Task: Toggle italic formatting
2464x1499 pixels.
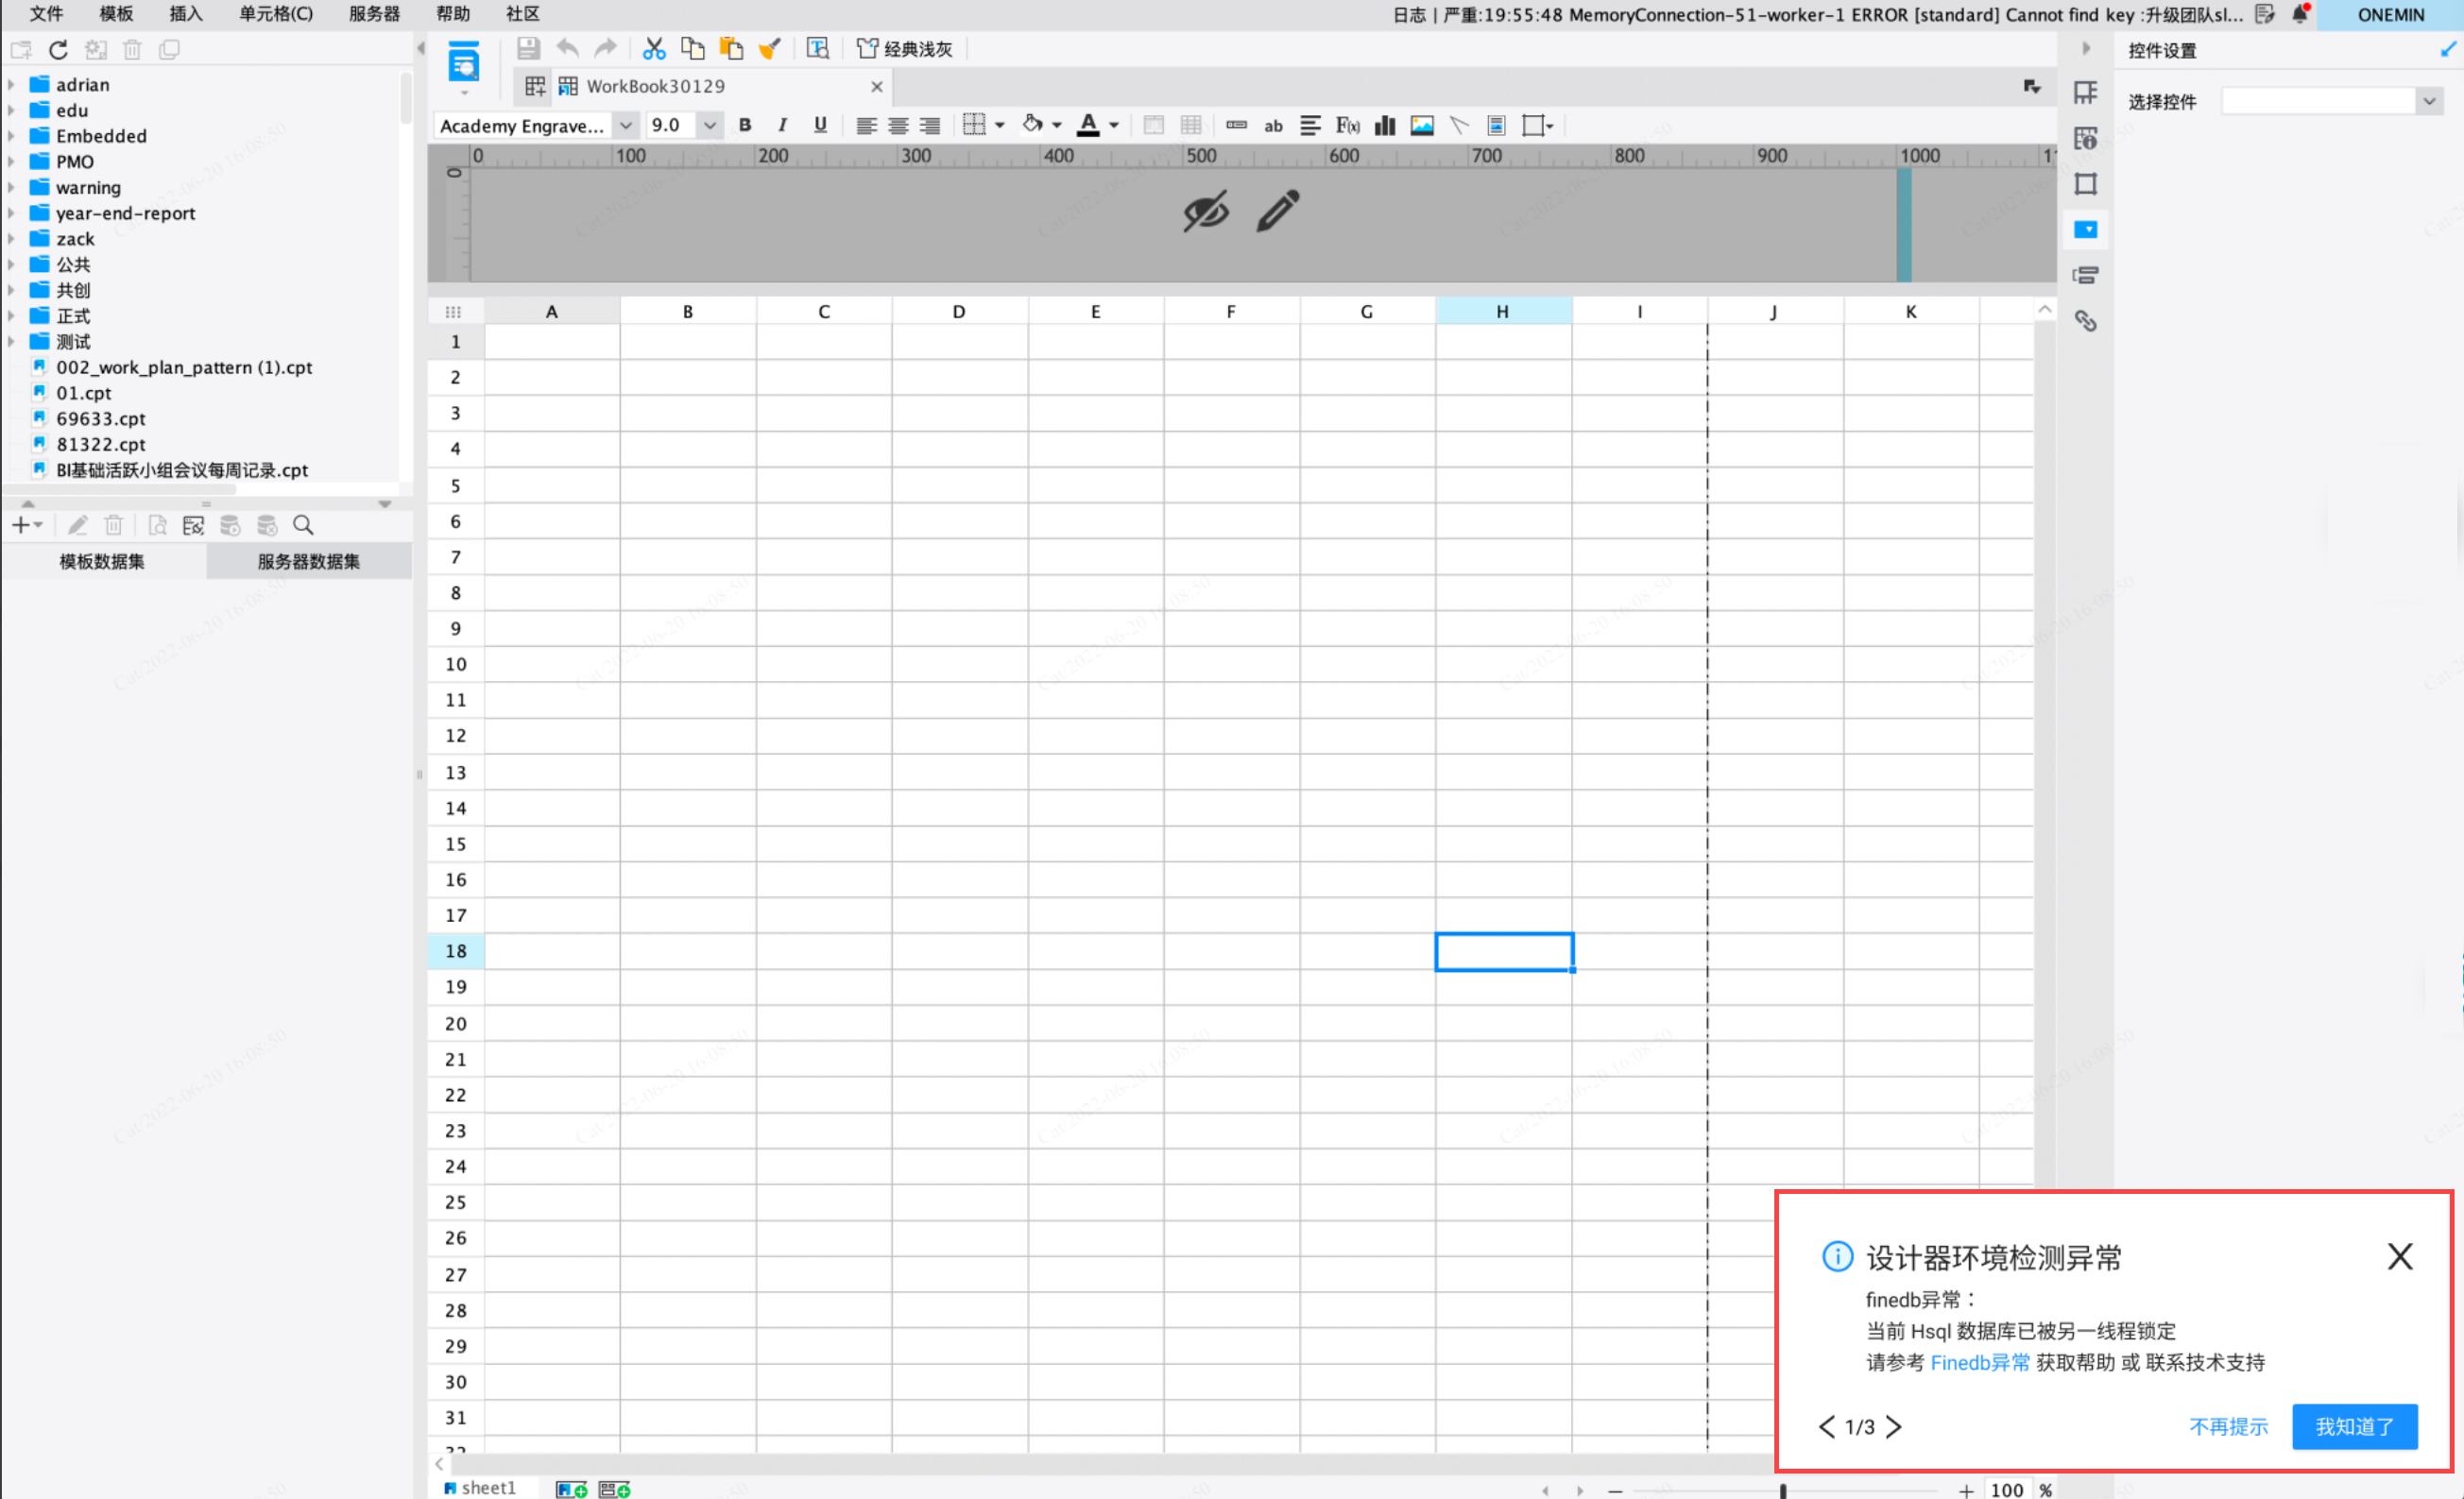Action: tap(782, 125)
